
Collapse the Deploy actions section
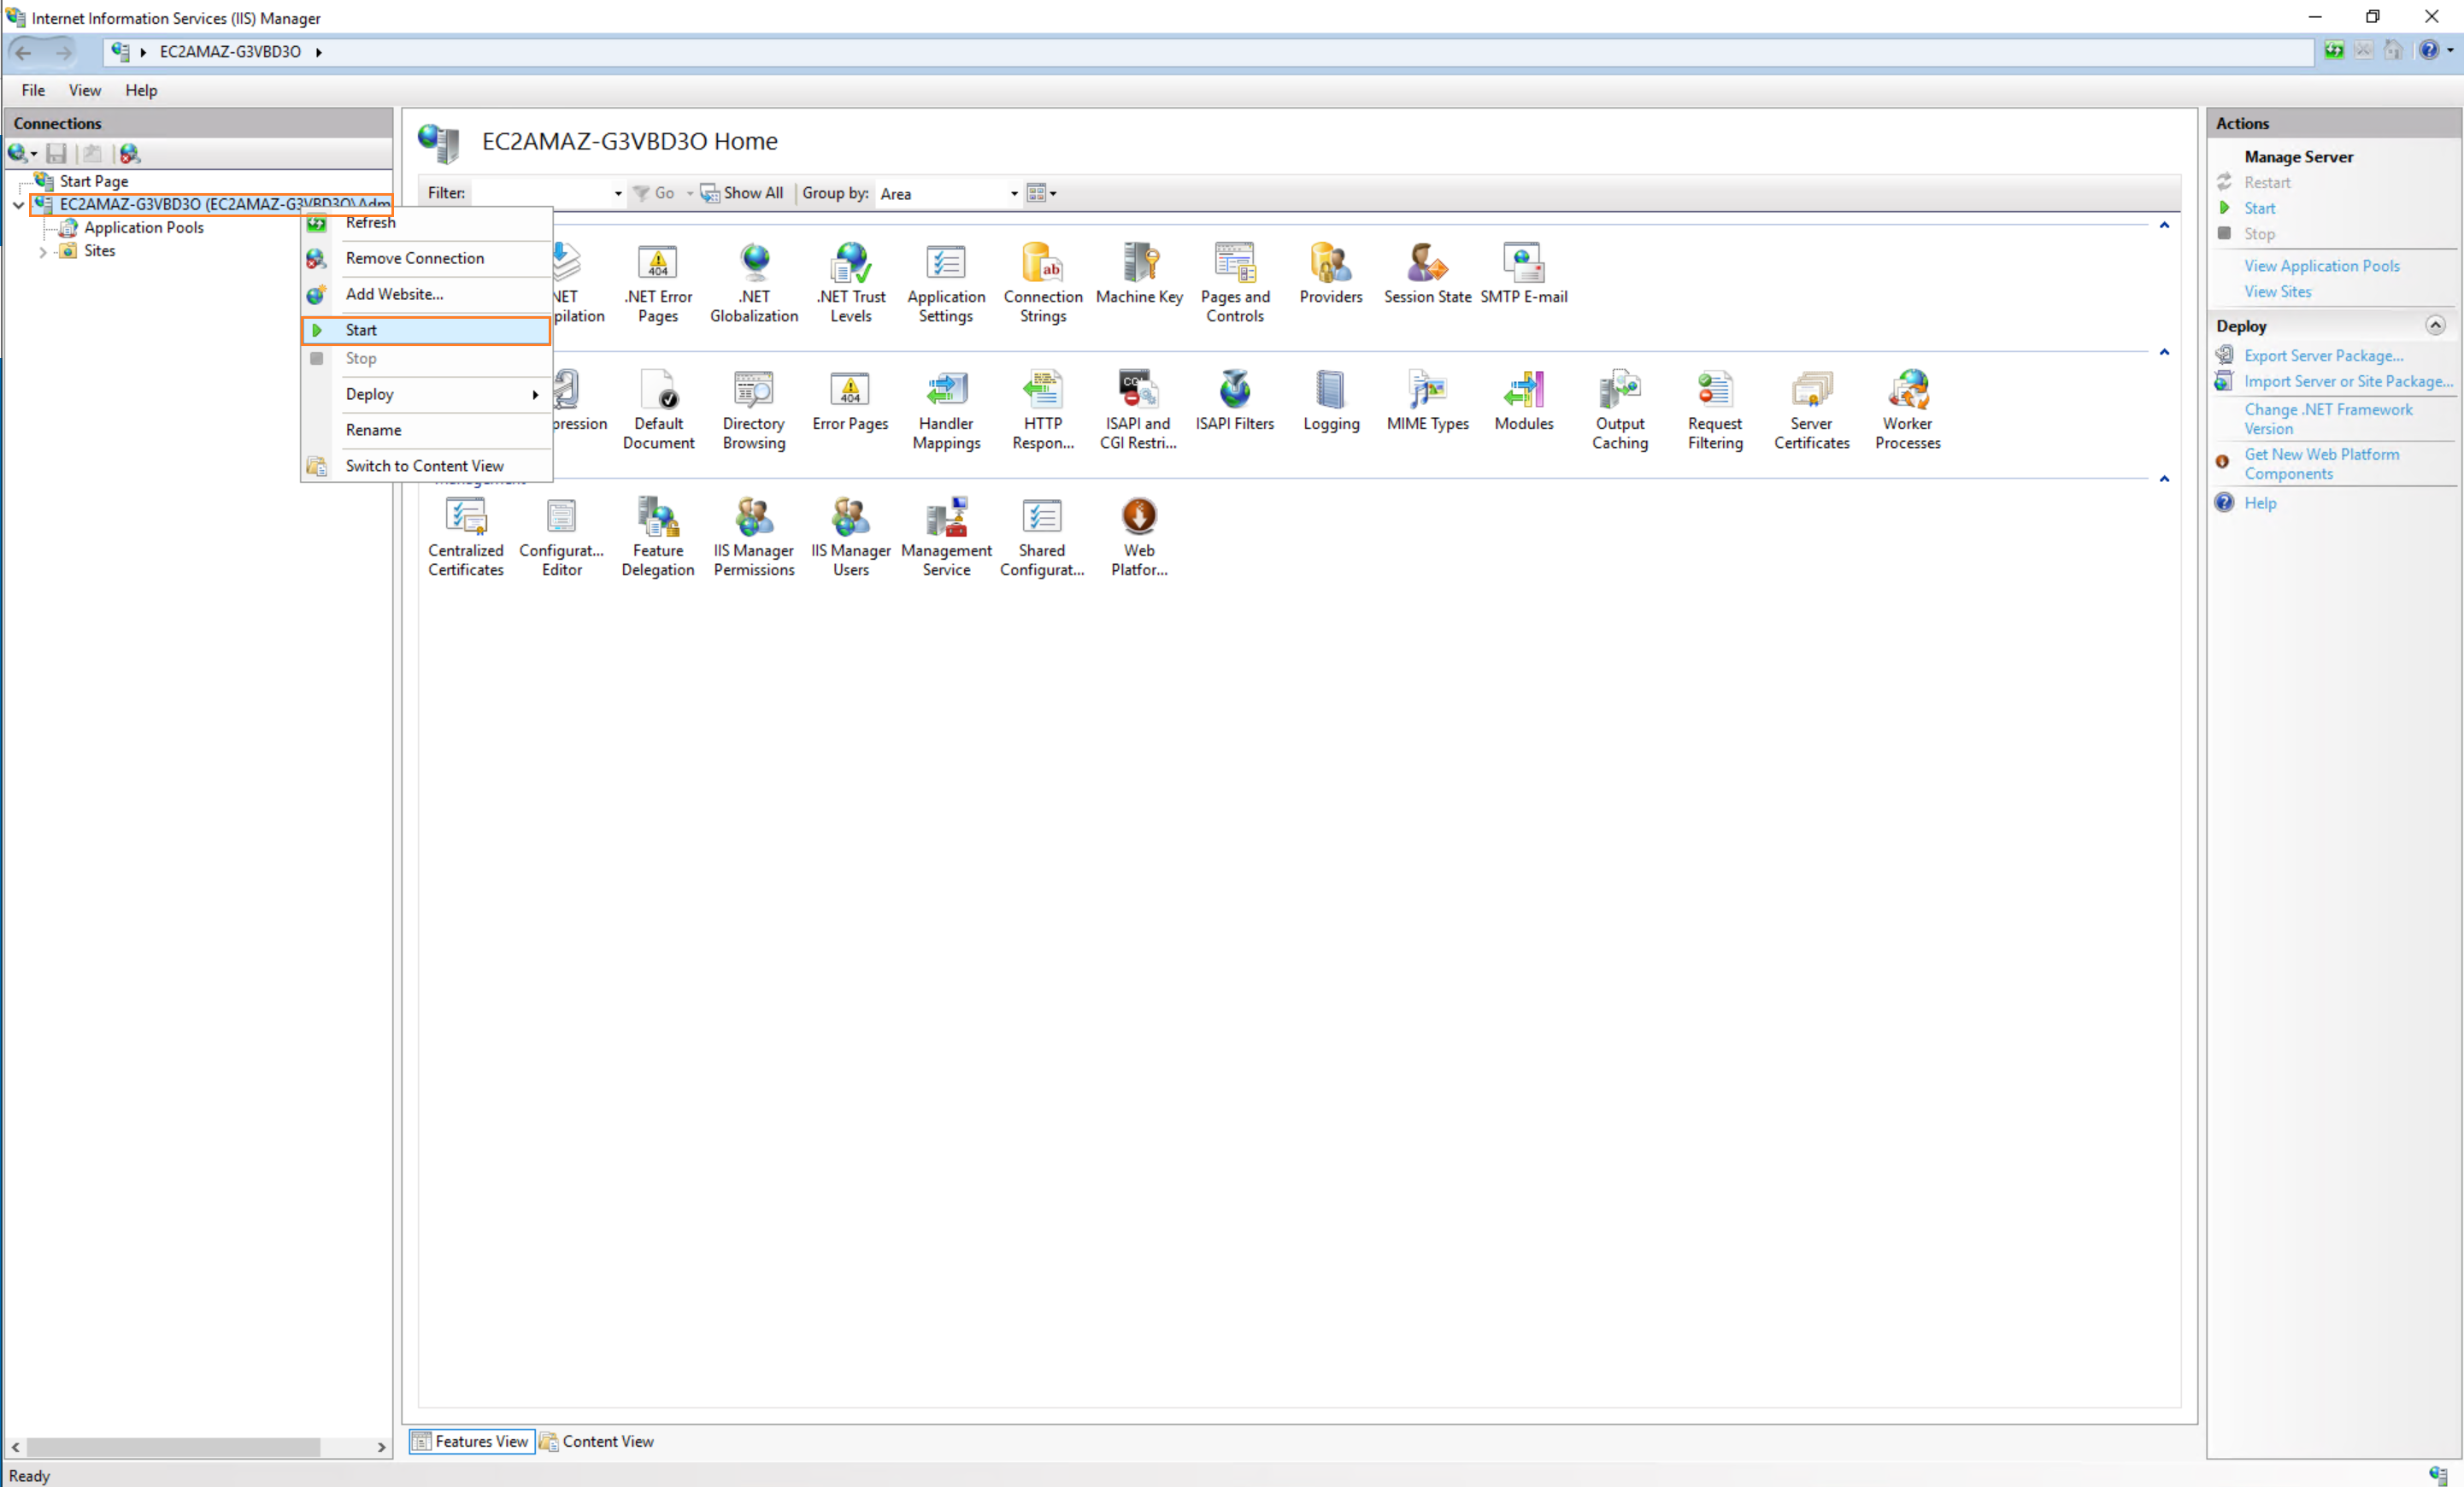[2435, 325]
